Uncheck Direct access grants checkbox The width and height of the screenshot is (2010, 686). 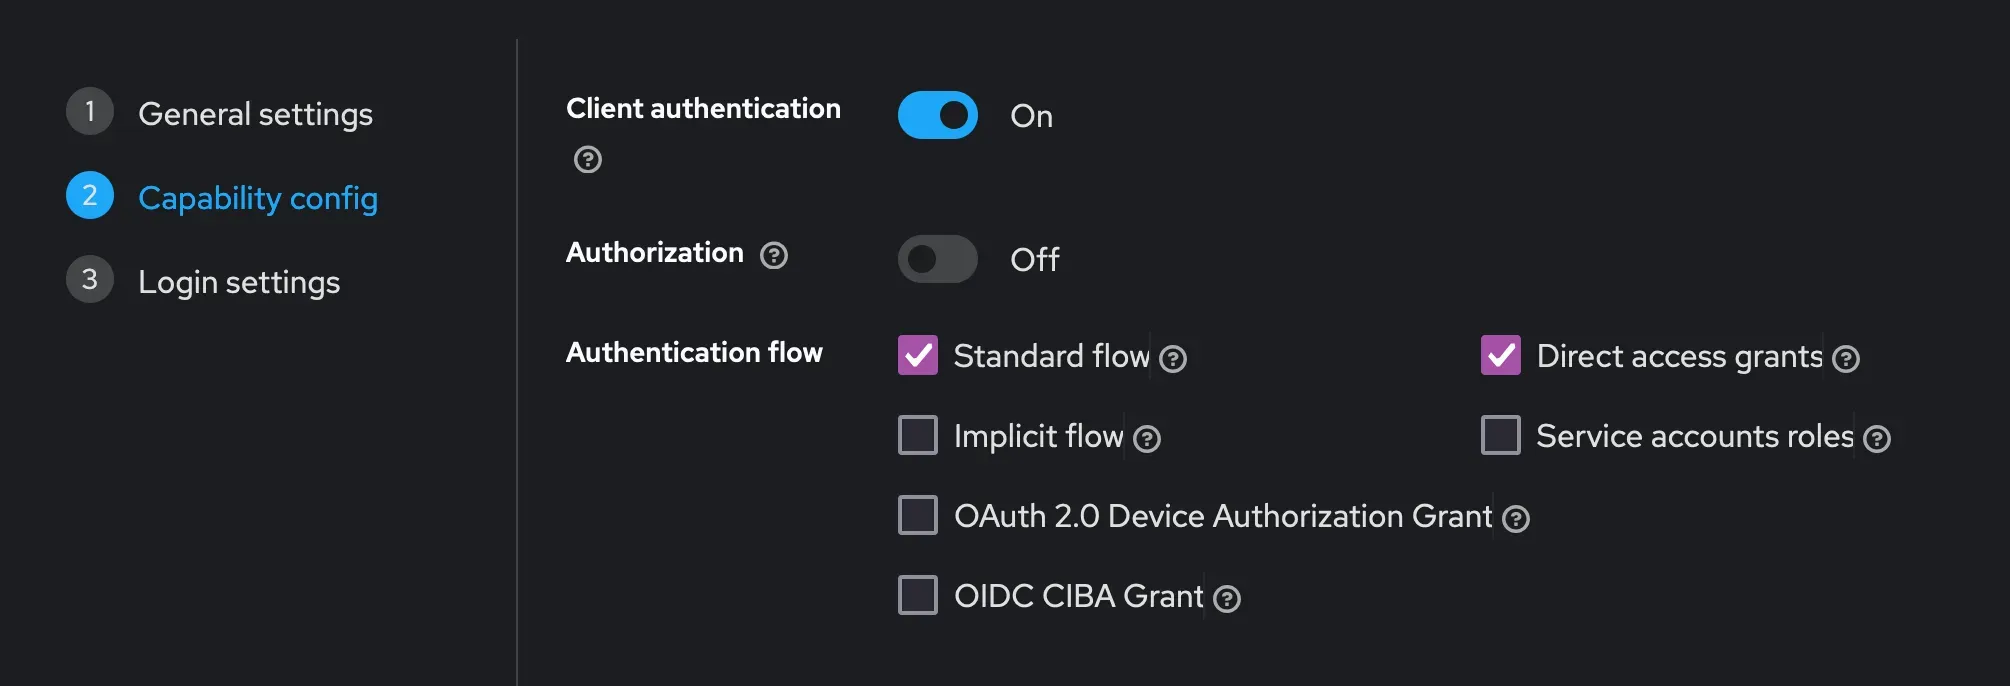1501,355
